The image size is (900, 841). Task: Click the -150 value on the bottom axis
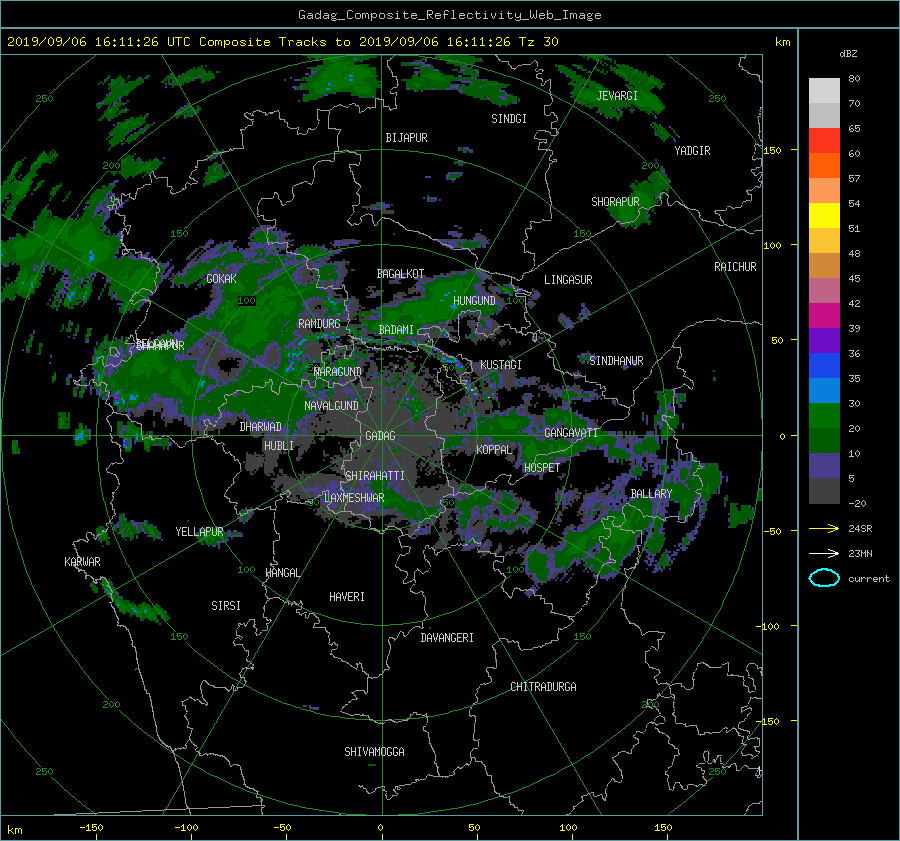pyautogui.click(x=91, y=828)
